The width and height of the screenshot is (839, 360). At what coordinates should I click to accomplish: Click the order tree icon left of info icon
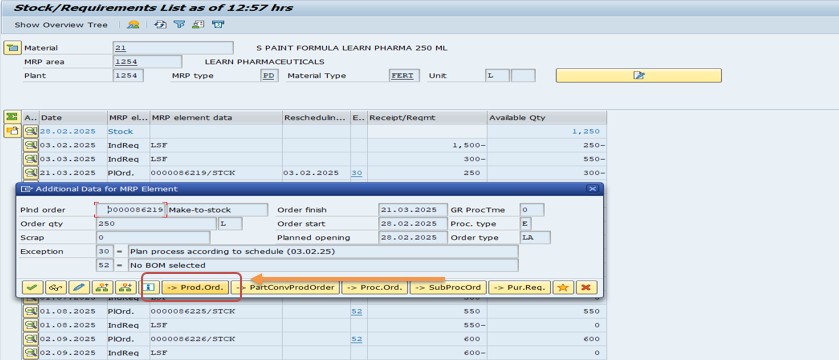(x=126, y=287)
